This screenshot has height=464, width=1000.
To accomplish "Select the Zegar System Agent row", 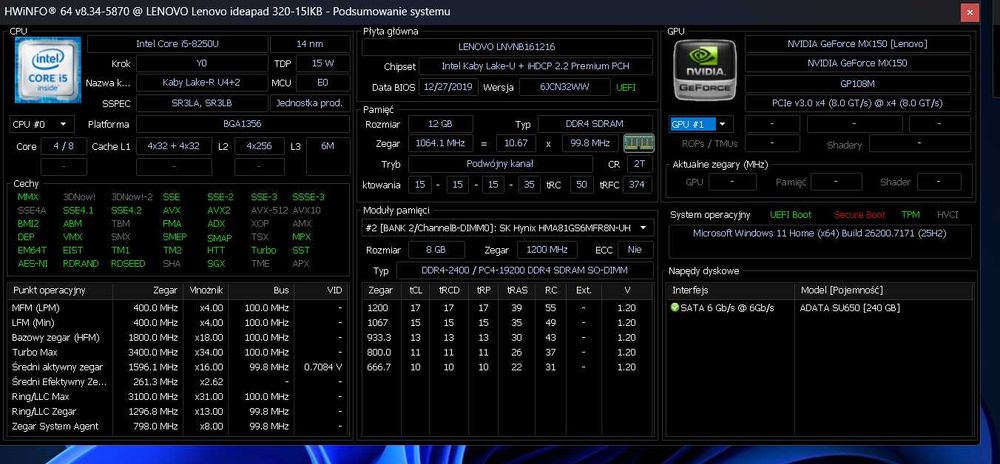I will (x=179, y=426).
